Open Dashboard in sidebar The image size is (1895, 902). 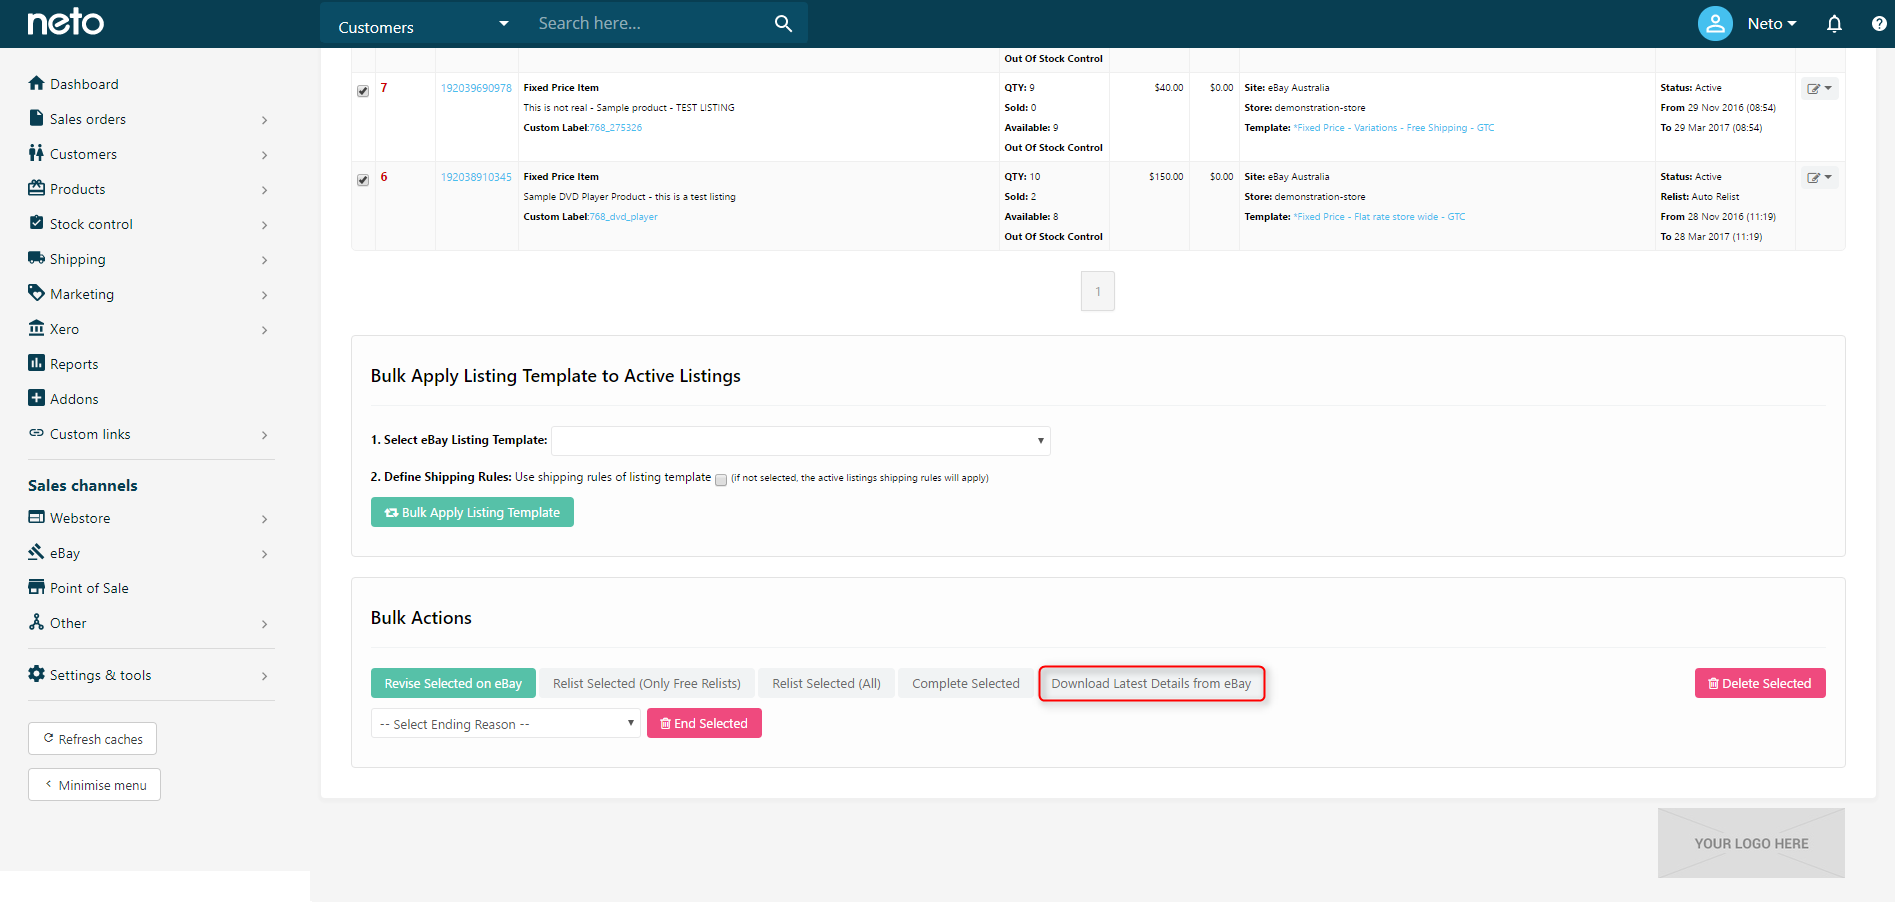pyautogui.click(x=84, y=84)
